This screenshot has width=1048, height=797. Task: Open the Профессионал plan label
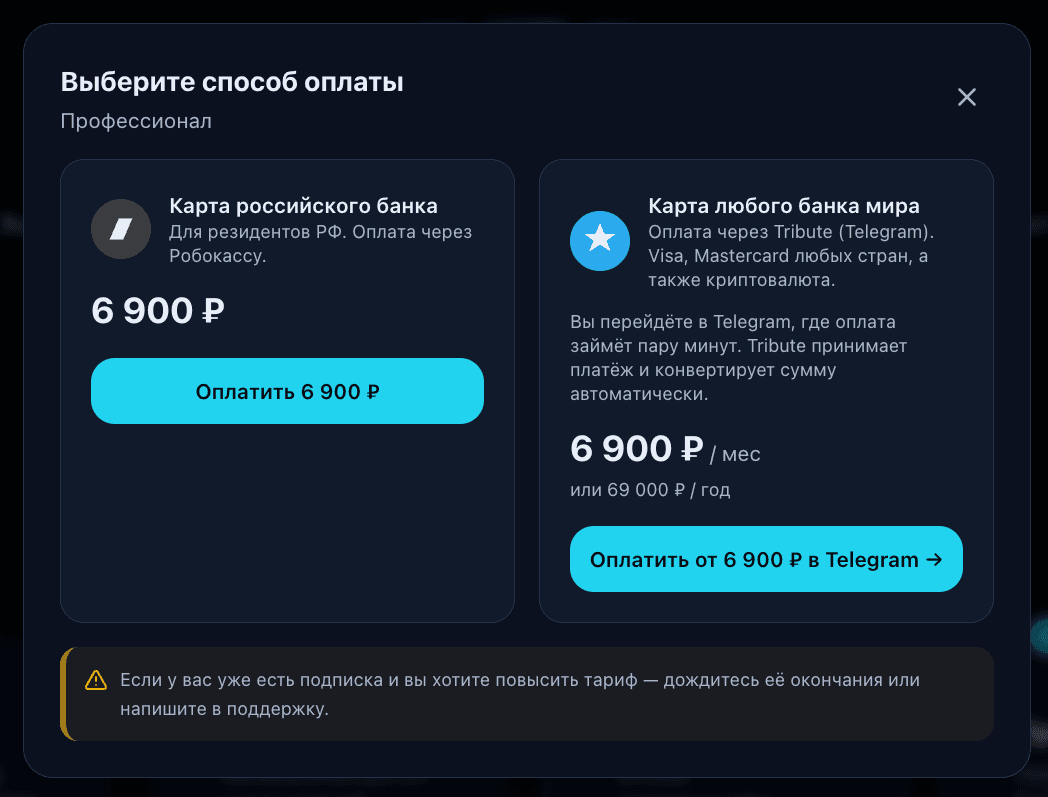pyautogui.click(x=136, y=121)
